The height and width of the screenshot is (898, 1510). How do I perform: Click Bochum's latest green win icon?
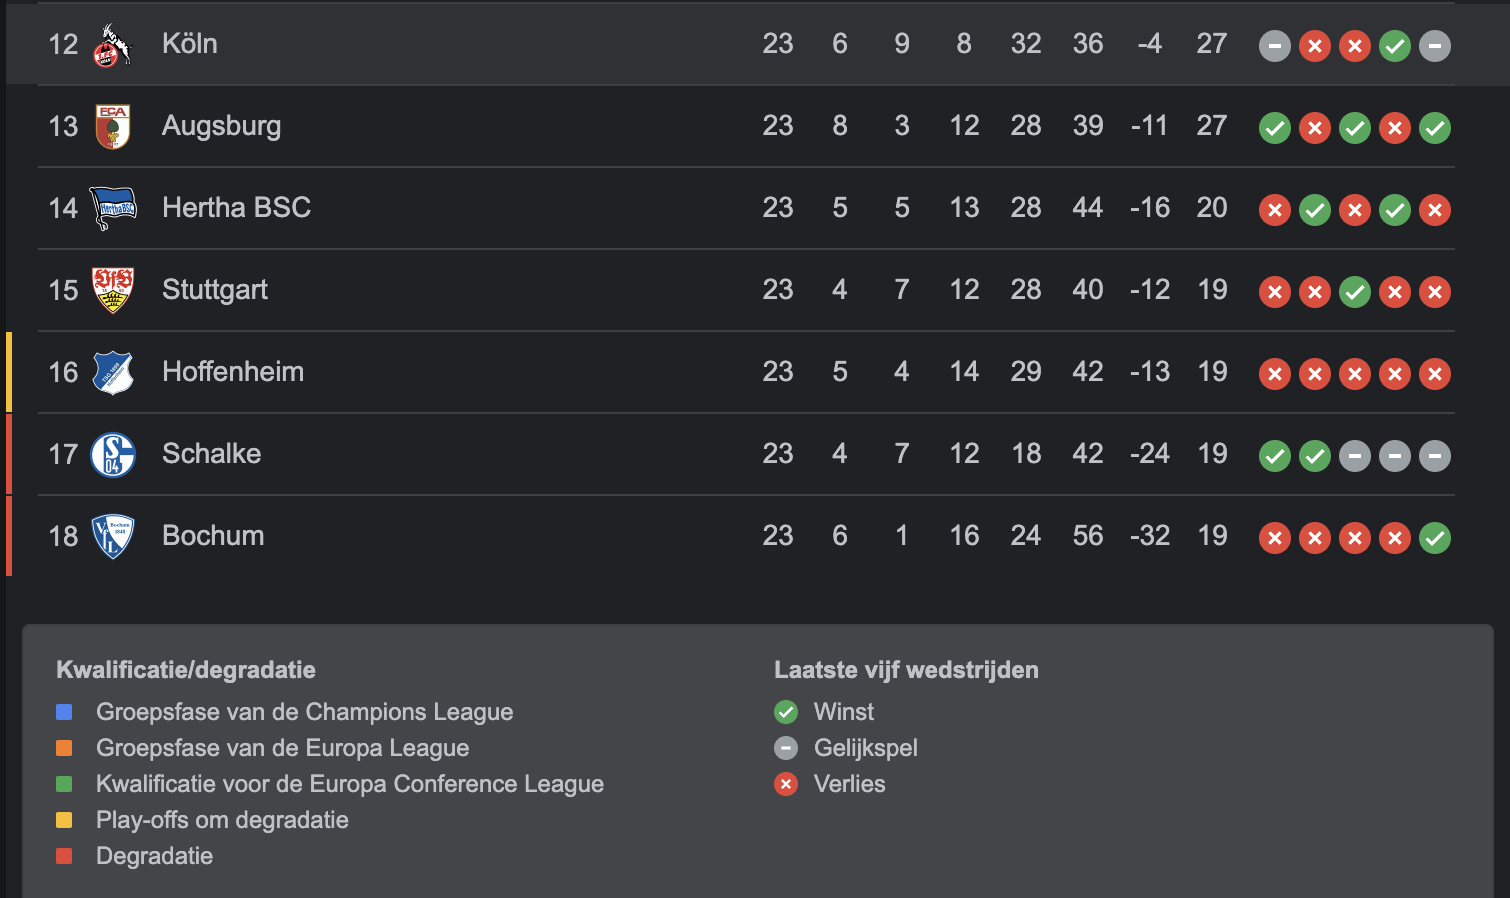point(1435,538)
